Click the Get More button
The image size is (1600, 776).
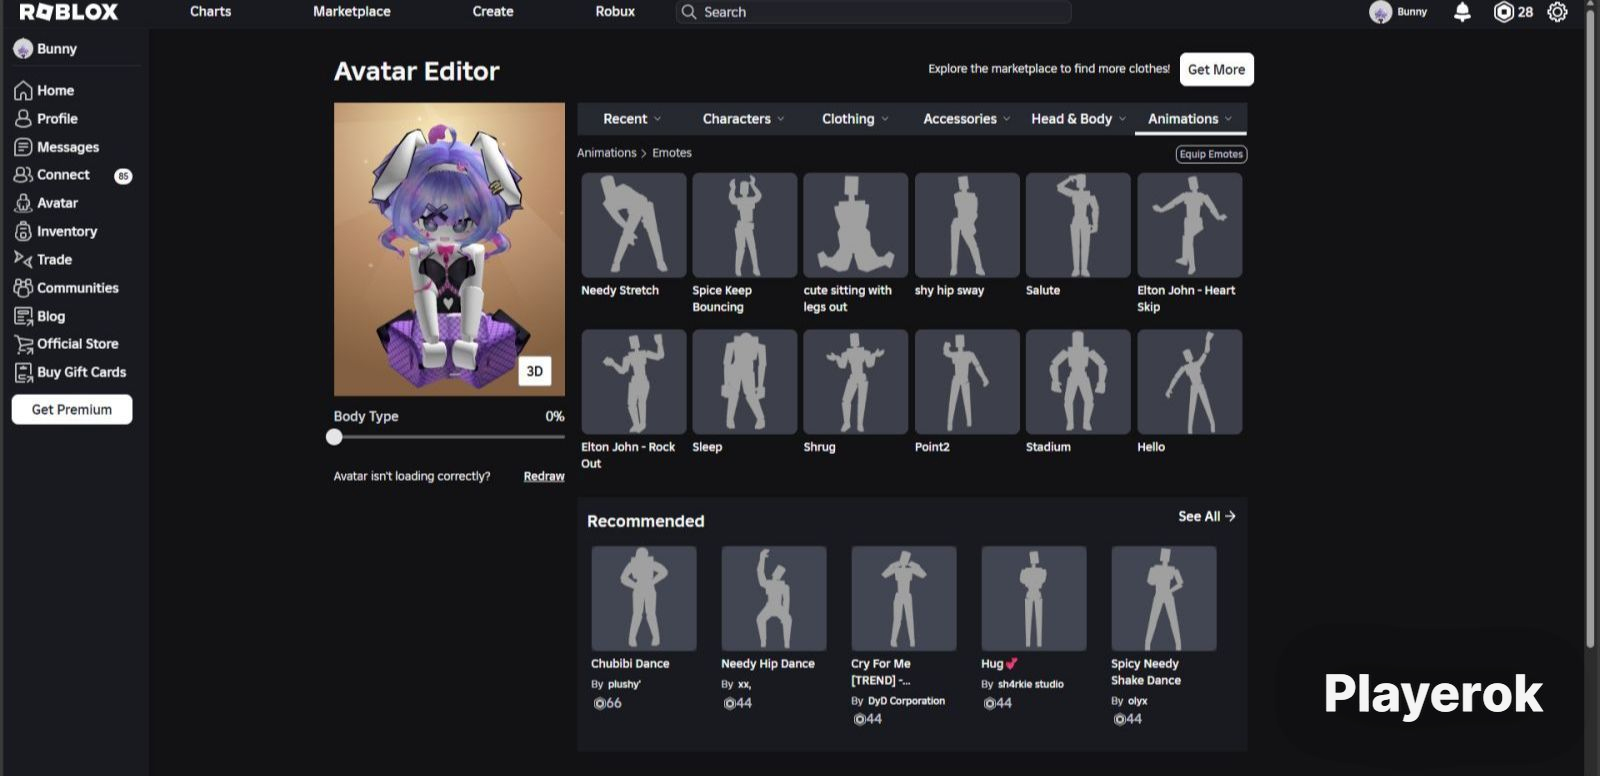[1217, 70]
